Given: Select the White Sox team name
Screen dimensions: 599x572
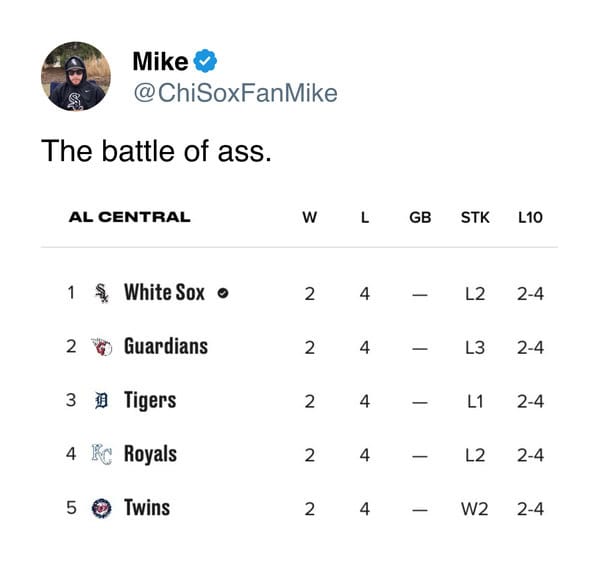Looking at the screenshot, I should [165, 292].
